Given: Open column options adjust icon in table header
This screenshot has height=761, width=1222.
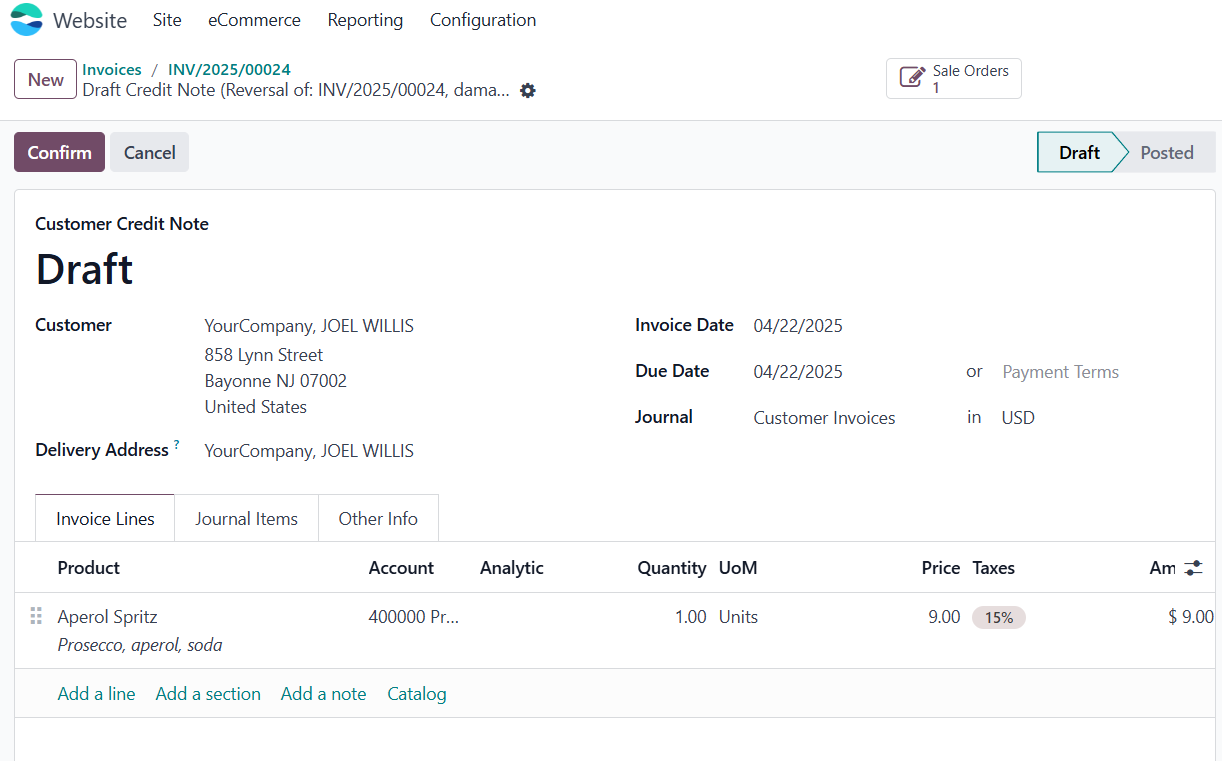Looking at the screenshot, I should [x=1193, y=568].
